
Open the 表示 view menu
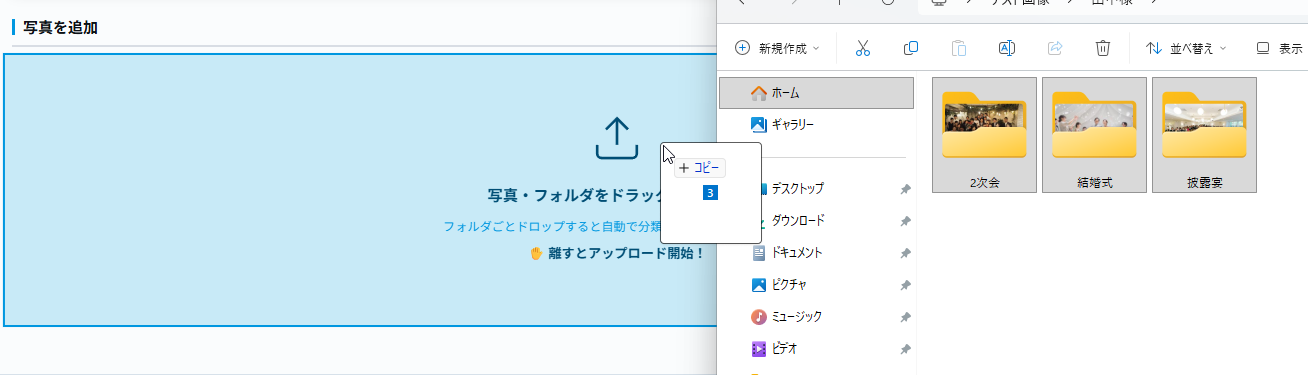(1280, 48)
